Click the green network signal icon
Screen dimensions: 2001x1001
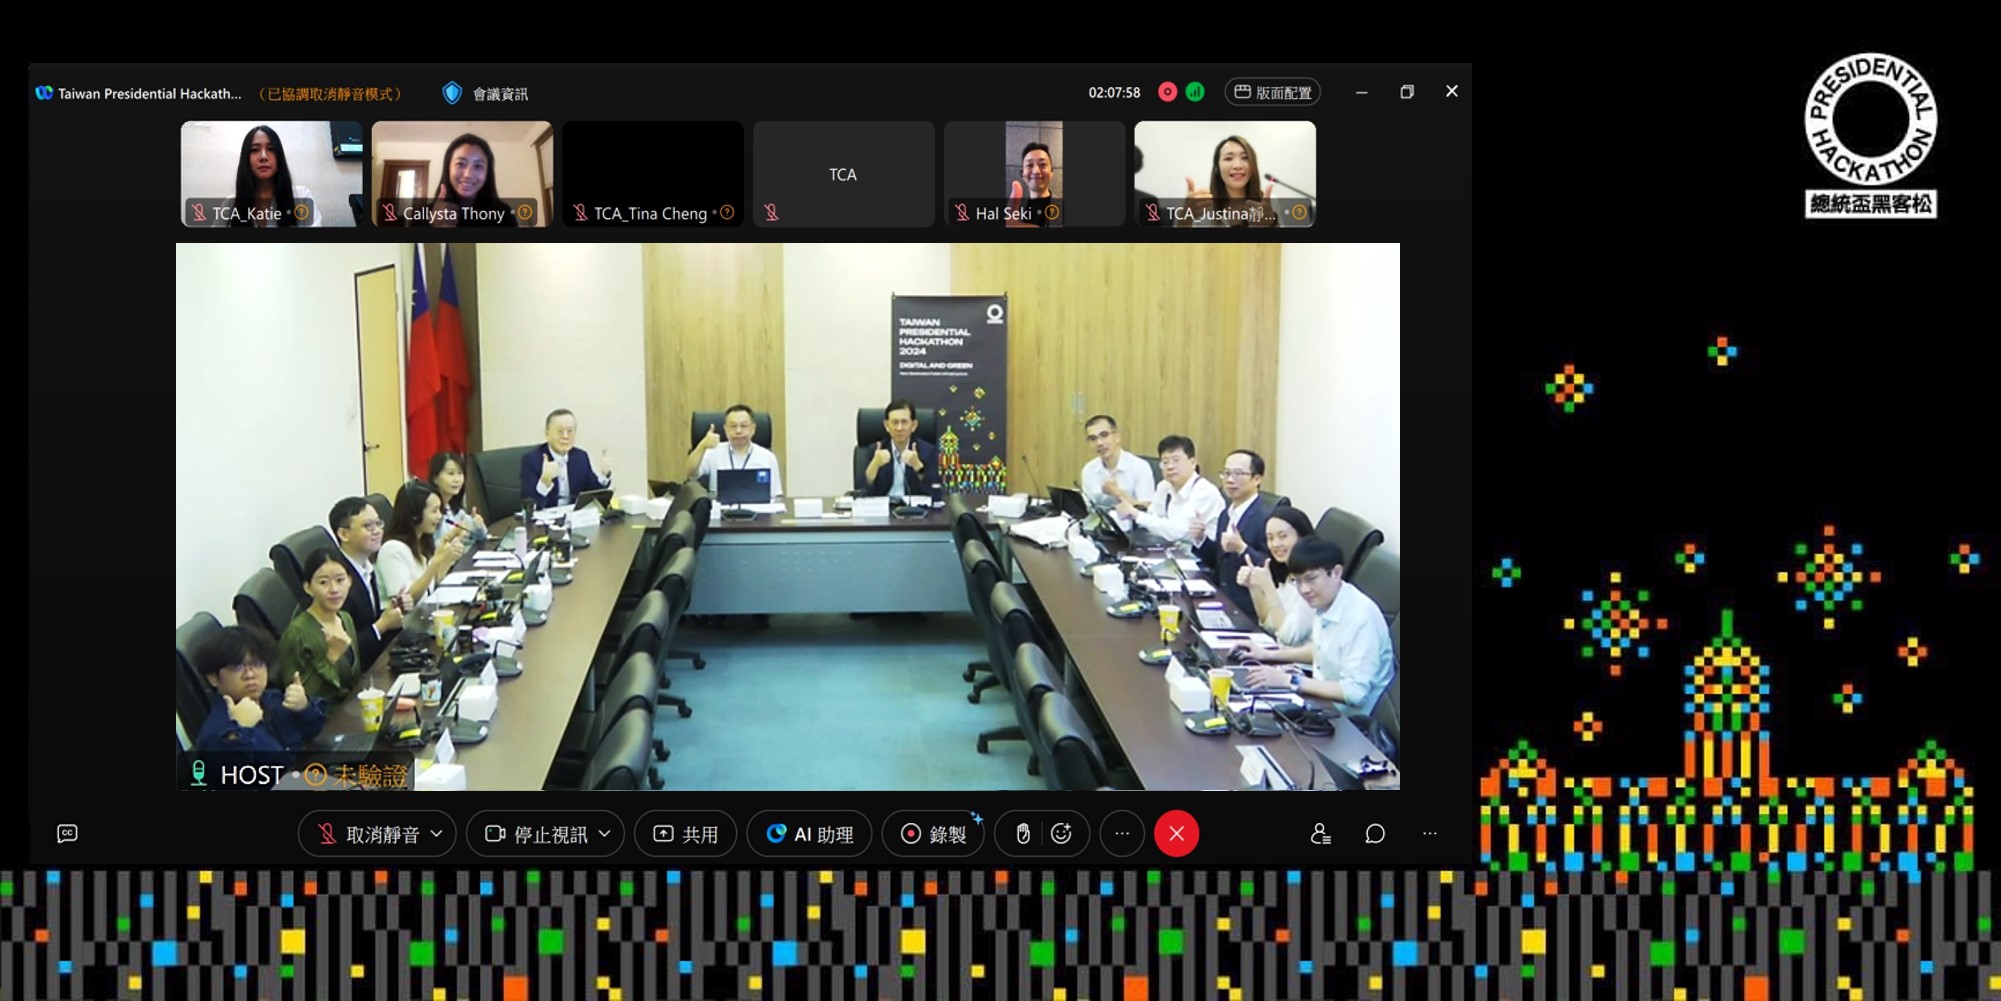(x=1195, y=92)
